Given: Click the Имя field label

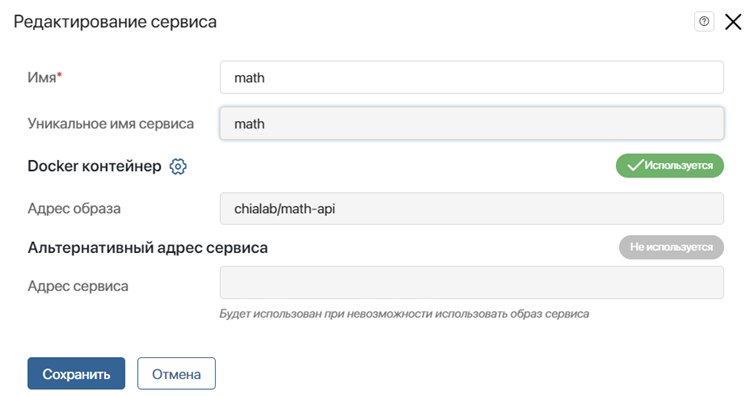Looking at the screenshot, I should tap(42, 77).
